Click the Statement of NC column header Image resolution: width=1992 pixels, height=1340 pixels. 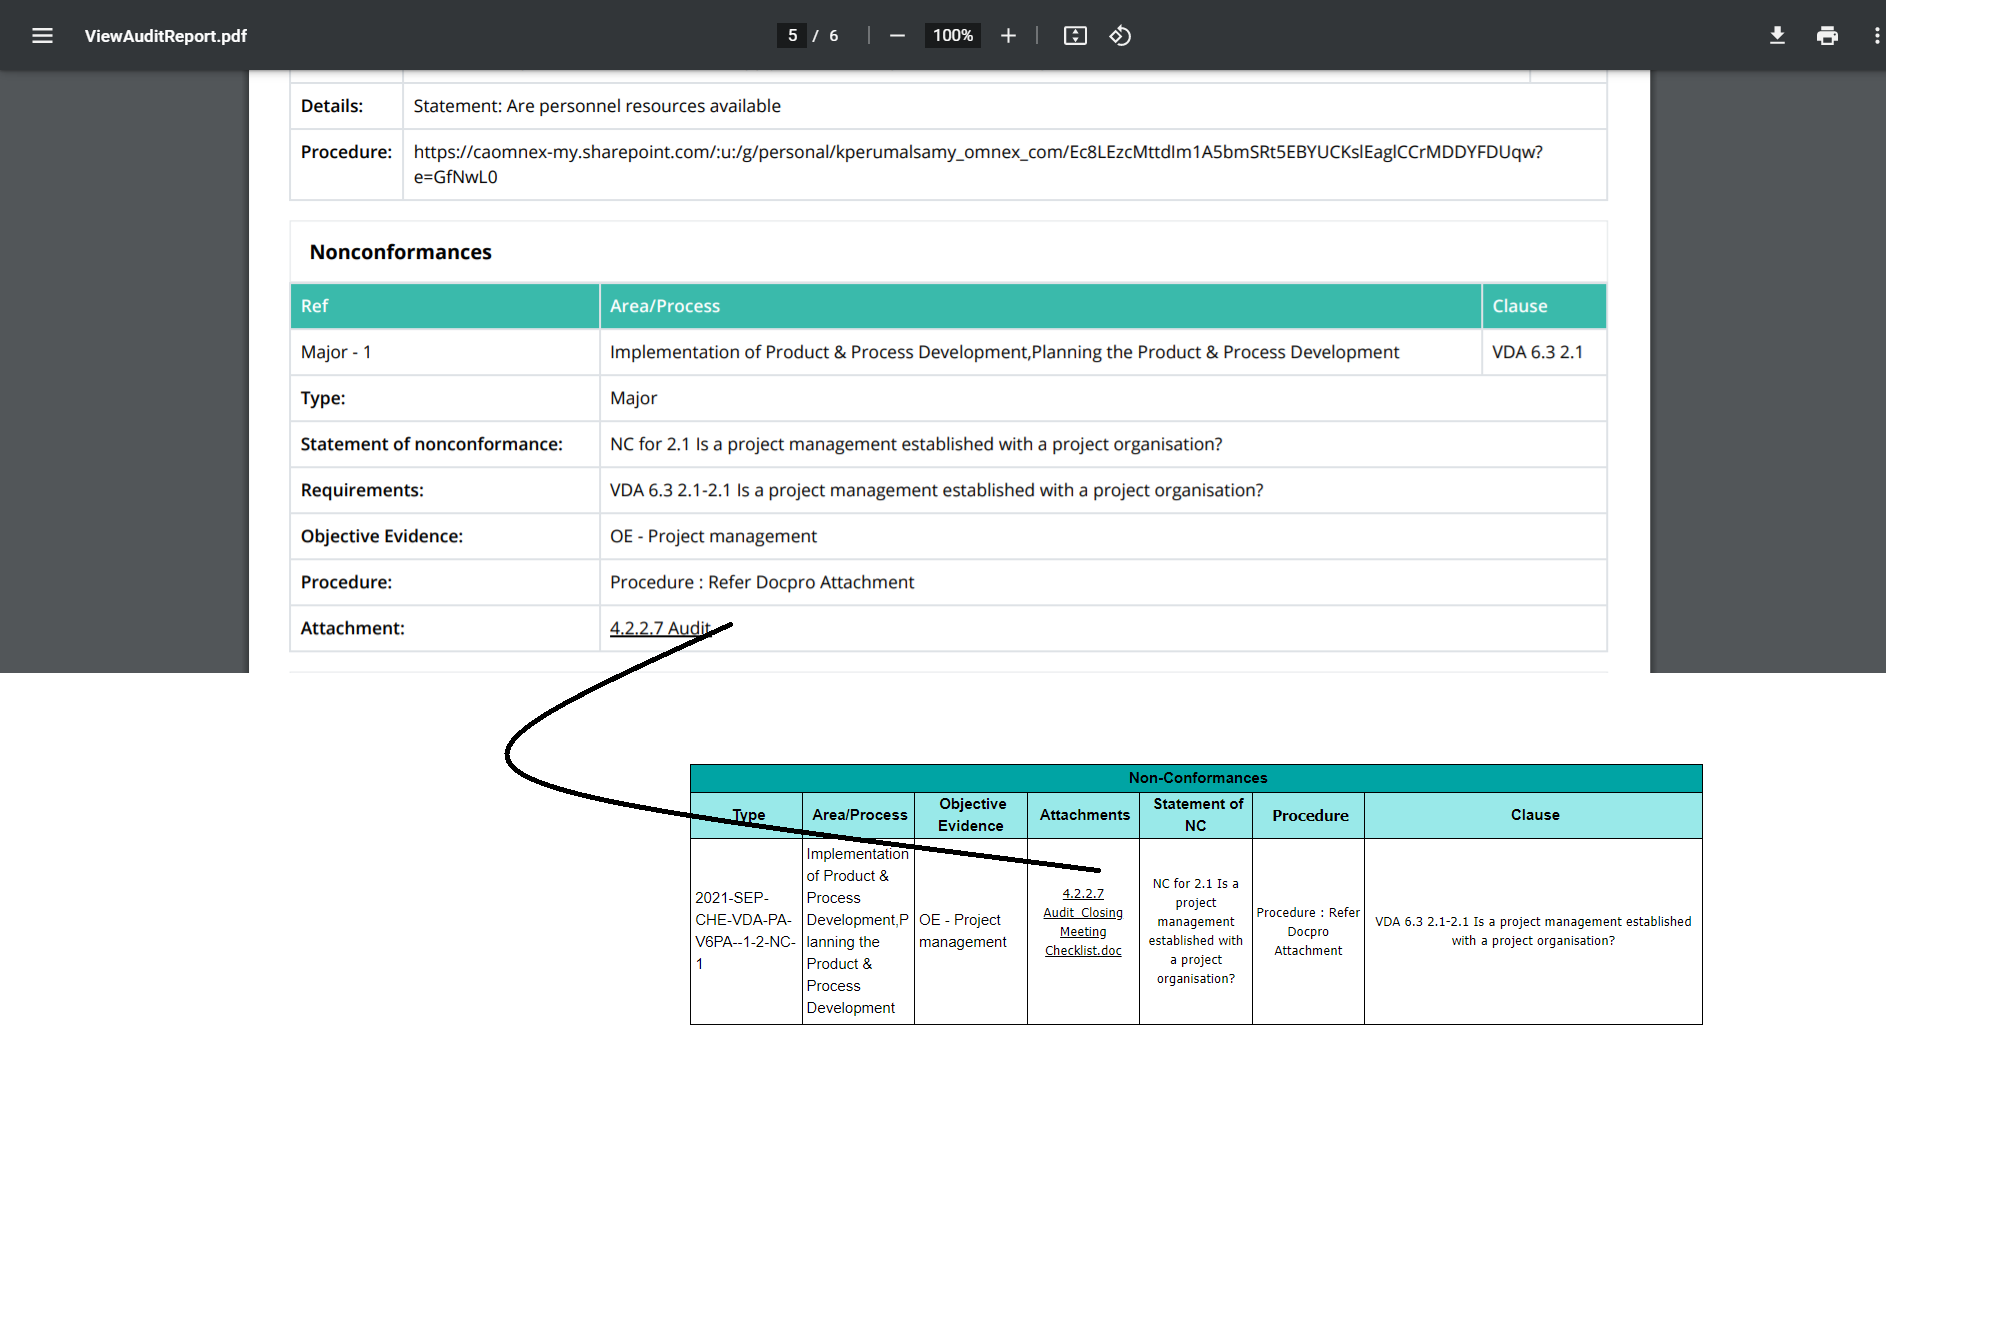1196,815
